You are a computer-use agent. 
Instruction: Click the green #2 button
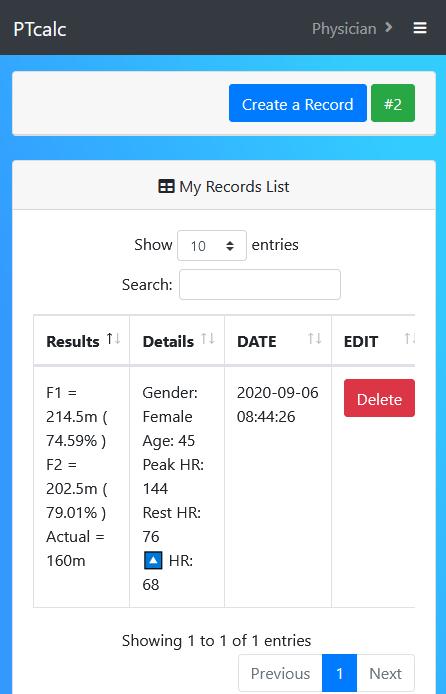[393, 103]
